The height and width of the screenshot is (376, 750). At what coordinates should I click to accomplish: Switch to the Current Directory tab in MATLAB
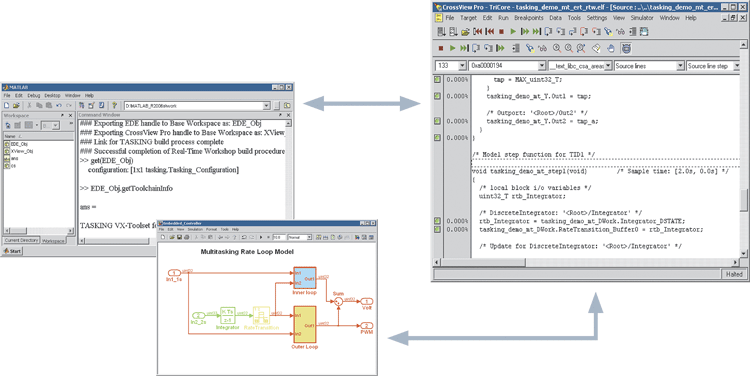21,240
